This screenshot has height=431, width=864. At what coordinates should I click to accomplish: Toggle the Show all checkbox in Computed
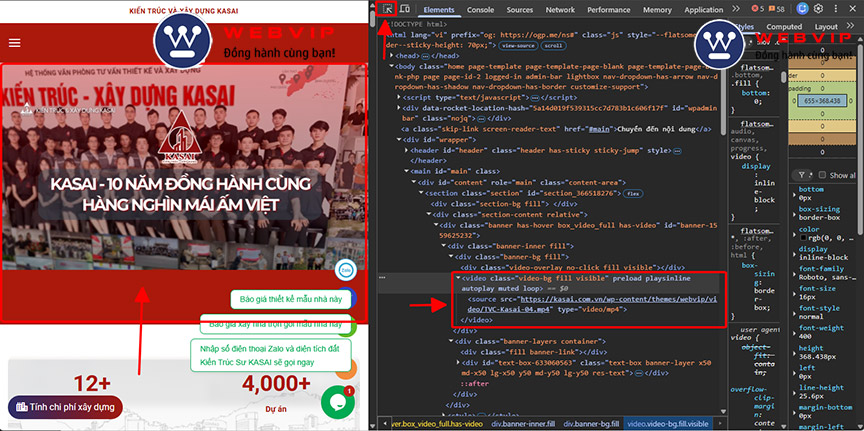pyautogui.click(x=822, y=175)
